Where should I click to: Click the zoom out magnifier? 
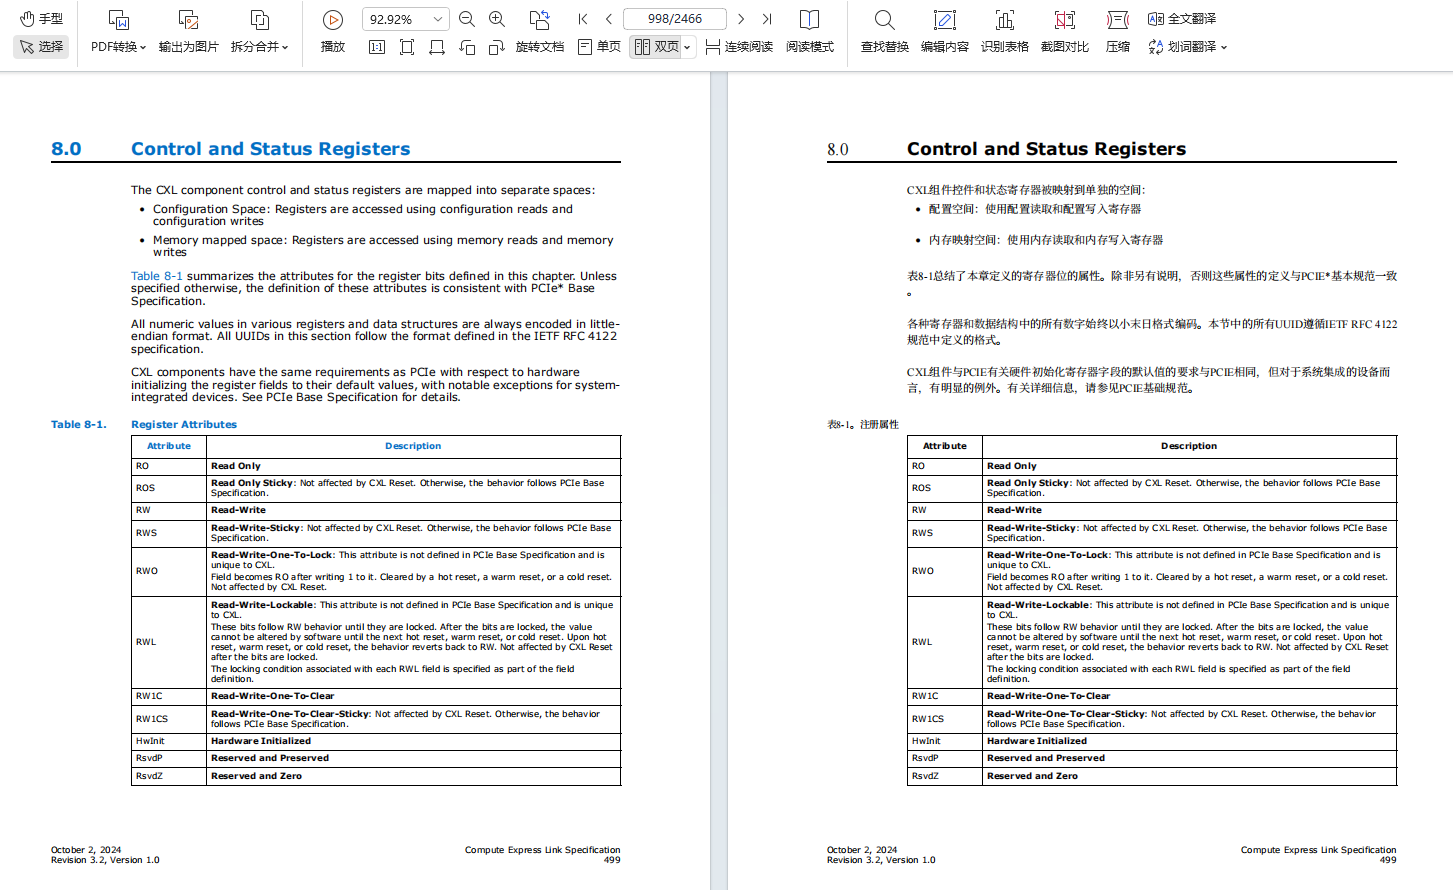point(467,19)
